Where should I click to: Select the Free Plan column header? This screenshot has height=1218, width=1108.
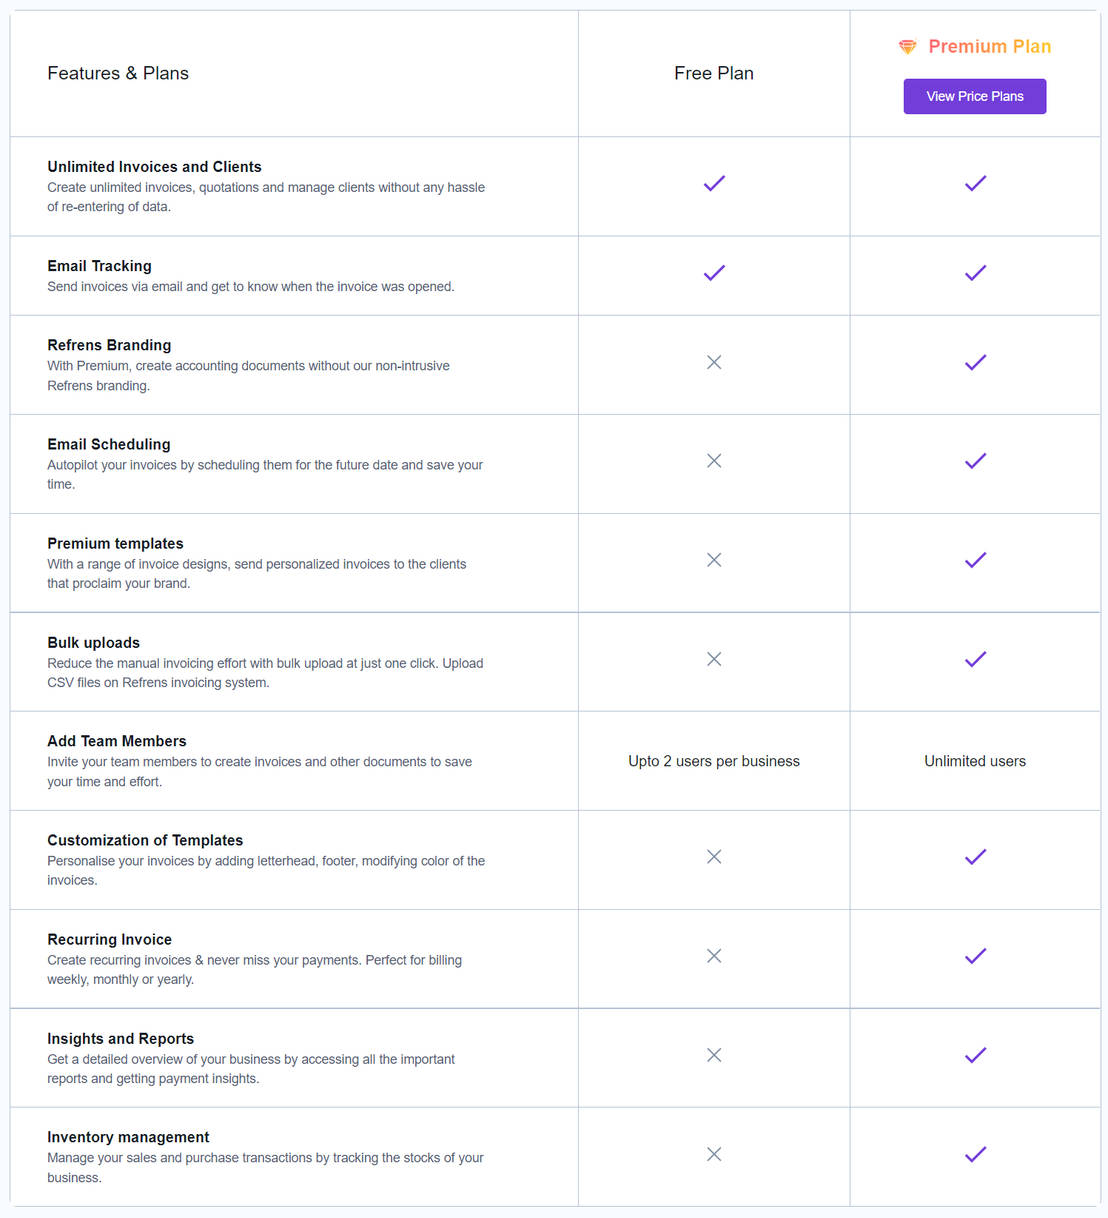pyautogui.click(x=713, y=72)
